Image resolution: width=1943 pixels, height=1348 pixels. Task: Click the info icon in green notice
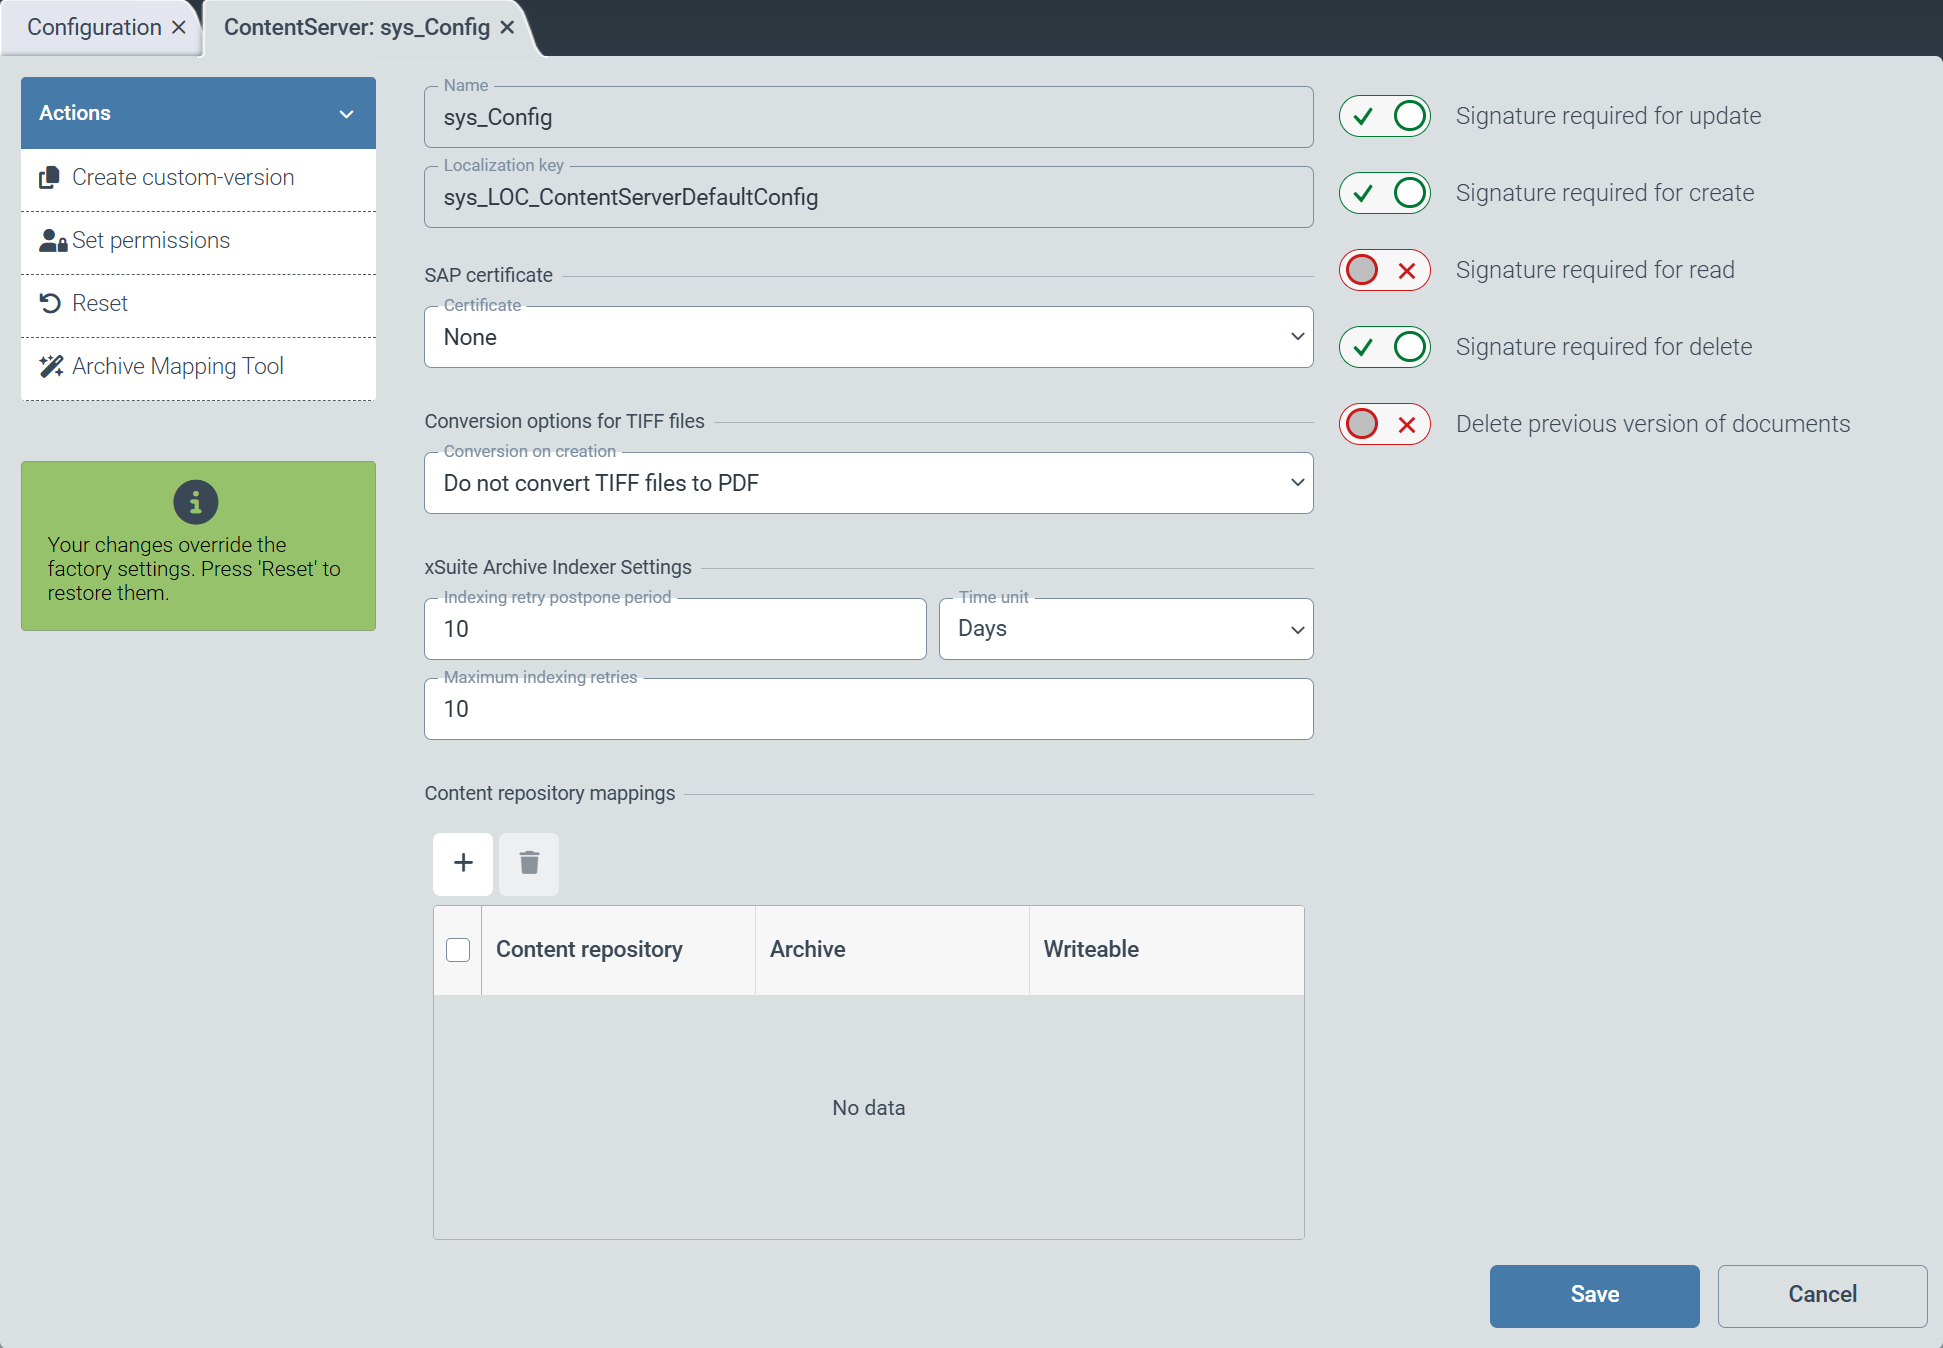tap(196, 502)
